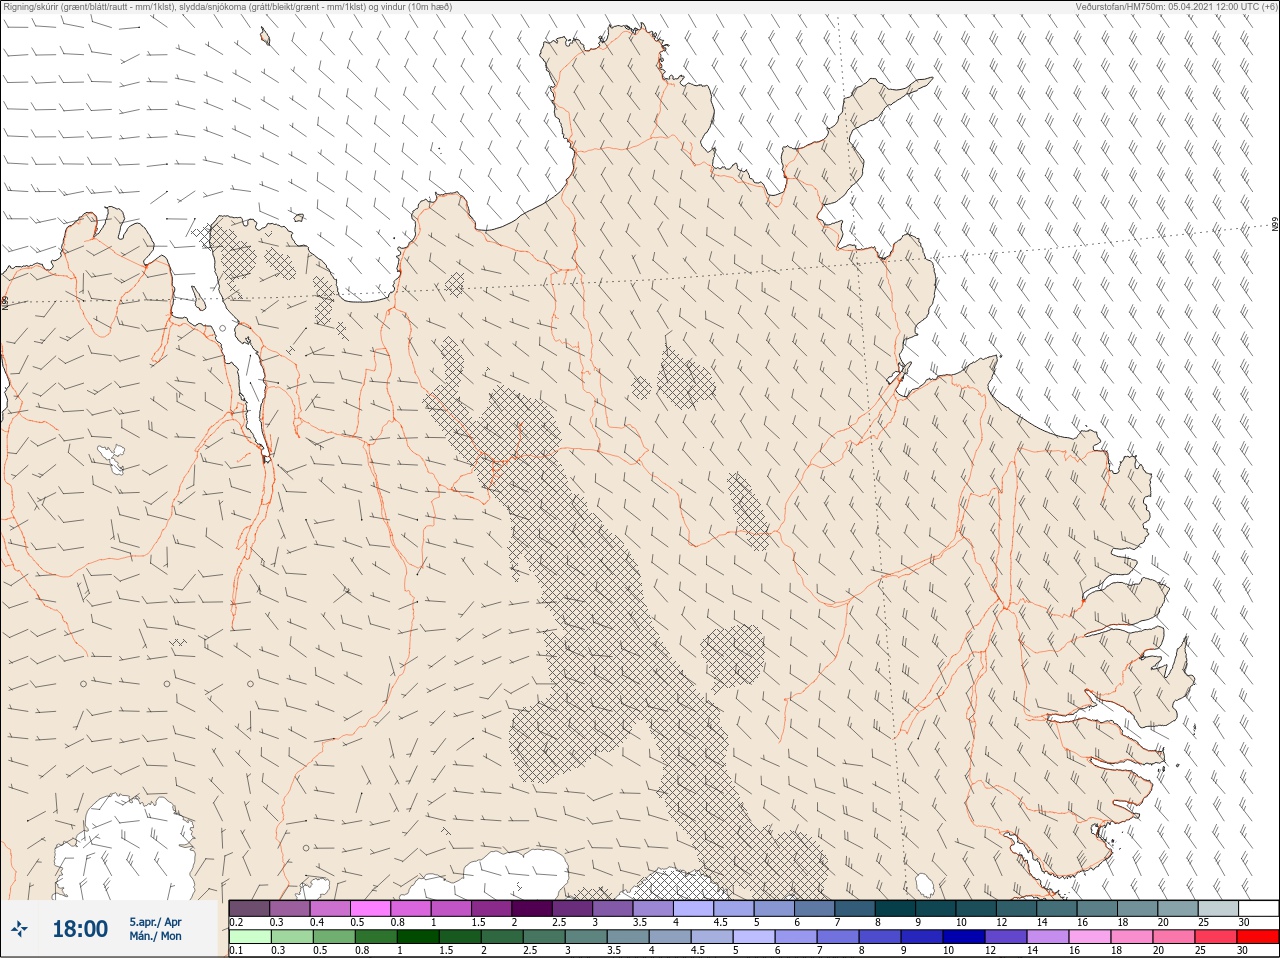
Task: Select pale green lower swatch between 0.1 and 0.3
Action: point(250,937)
